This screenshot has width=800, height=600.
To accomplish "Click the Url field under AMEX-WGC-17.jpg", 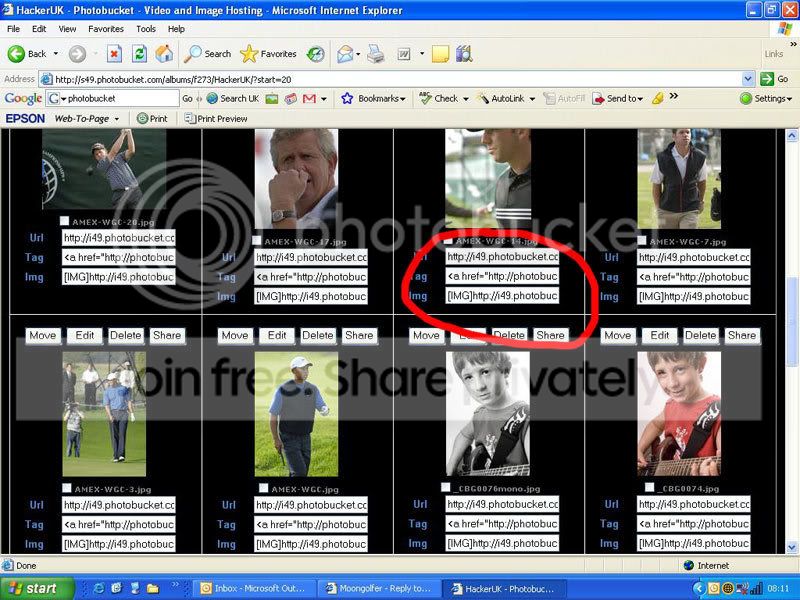I will (310, 258).
